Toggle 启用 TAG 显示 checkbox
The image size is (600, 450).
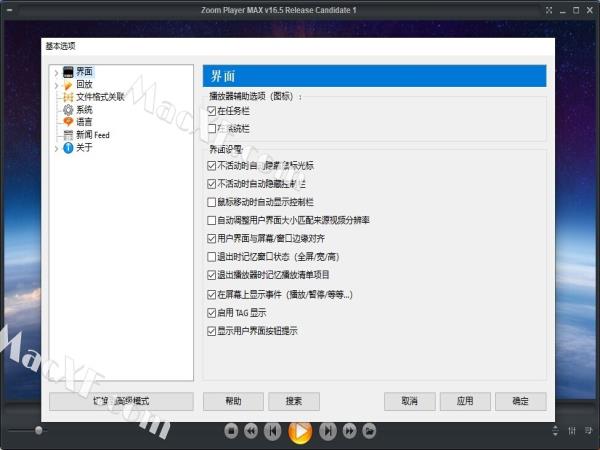pos(212,313)
